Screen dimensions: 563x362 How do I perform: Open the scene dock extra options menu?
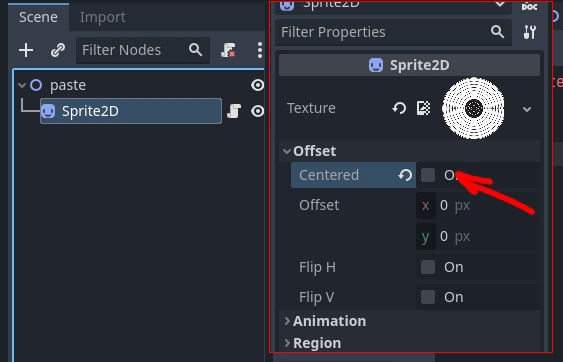coord(260,50)
